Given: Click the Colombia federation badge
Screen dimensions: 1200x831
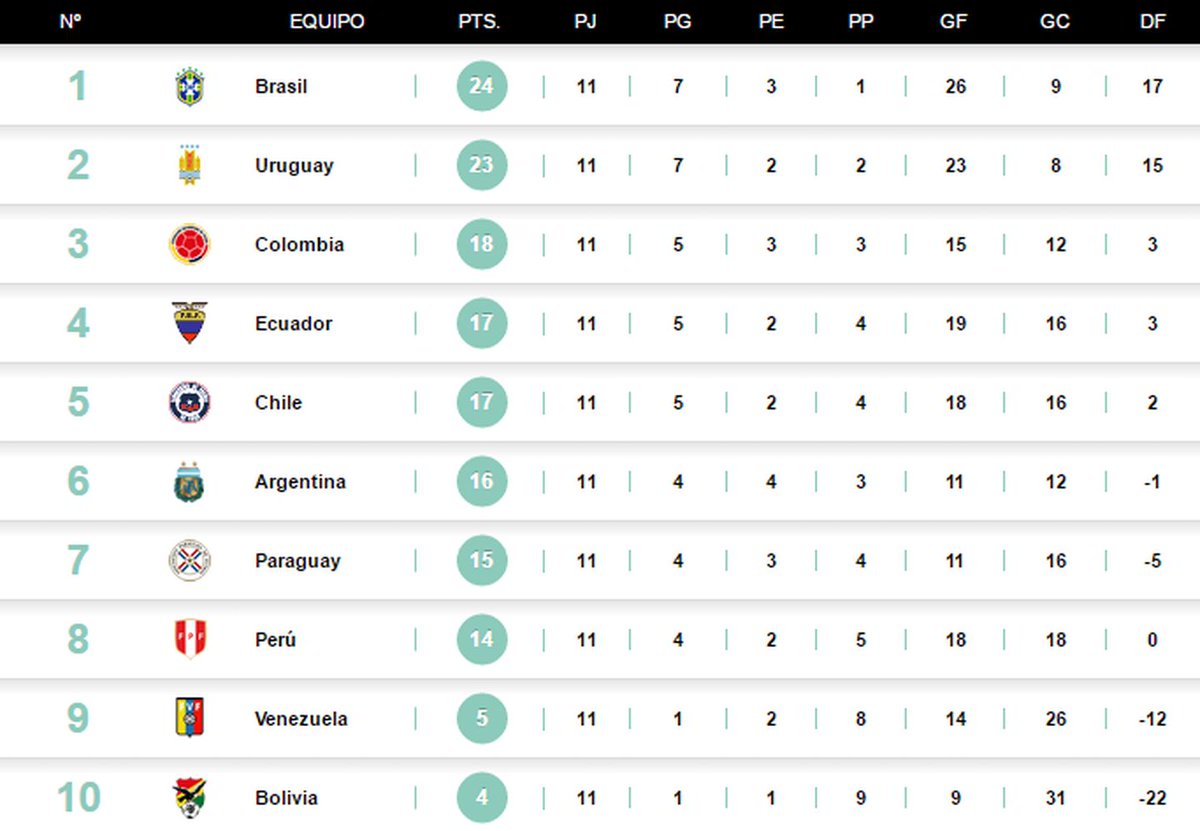Looking at the screenshot, I should 189,244.
